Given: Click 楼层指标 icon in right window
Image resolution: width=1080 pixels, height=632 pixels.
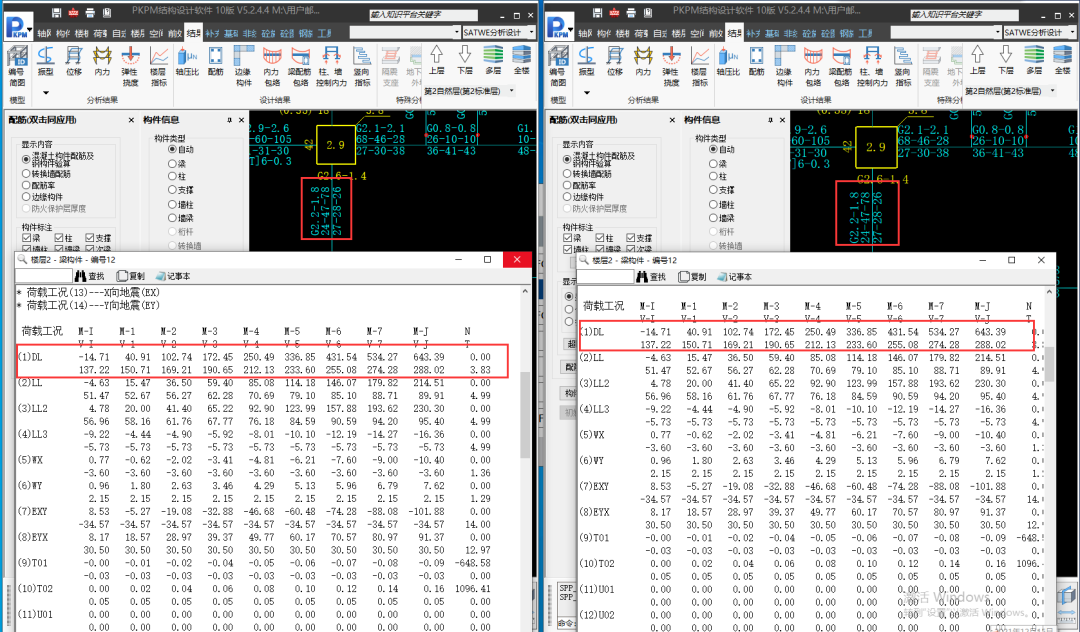Looking at the screenshot, I should pyautogui.click(x=699, y=66).
